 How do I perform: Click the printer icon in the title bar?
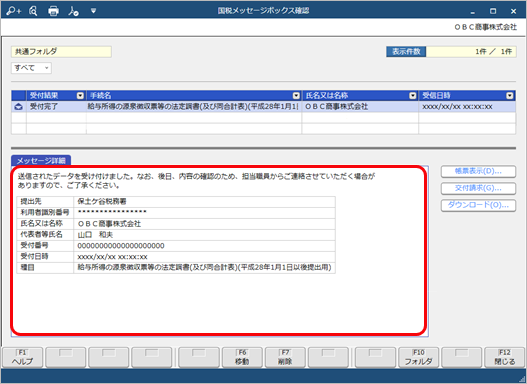tap(53, 11)
